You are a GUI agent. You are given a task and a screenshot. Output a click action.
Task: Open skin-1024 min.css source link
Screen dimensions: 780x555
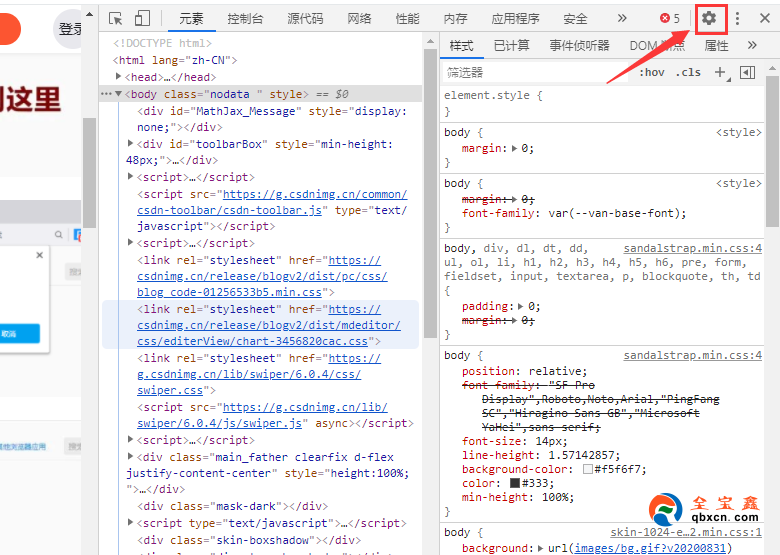click(686, 532)
